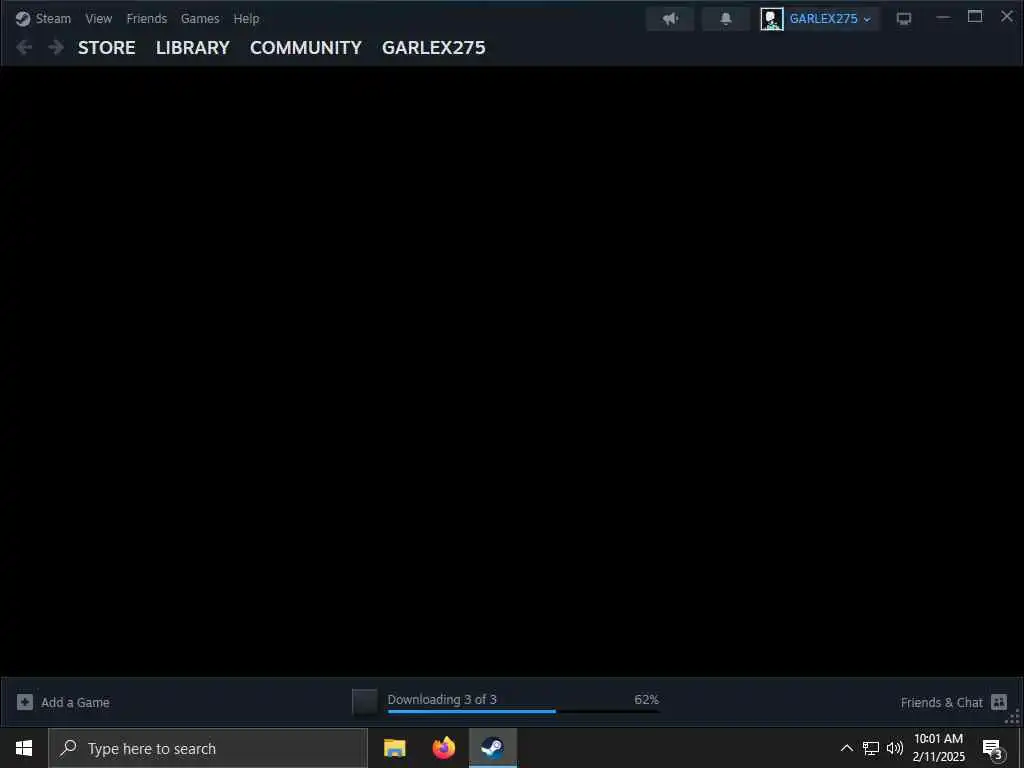This screenshot has width=1024, height=768.
Task: Open the notifications bell icon
Action: point(726,19)
